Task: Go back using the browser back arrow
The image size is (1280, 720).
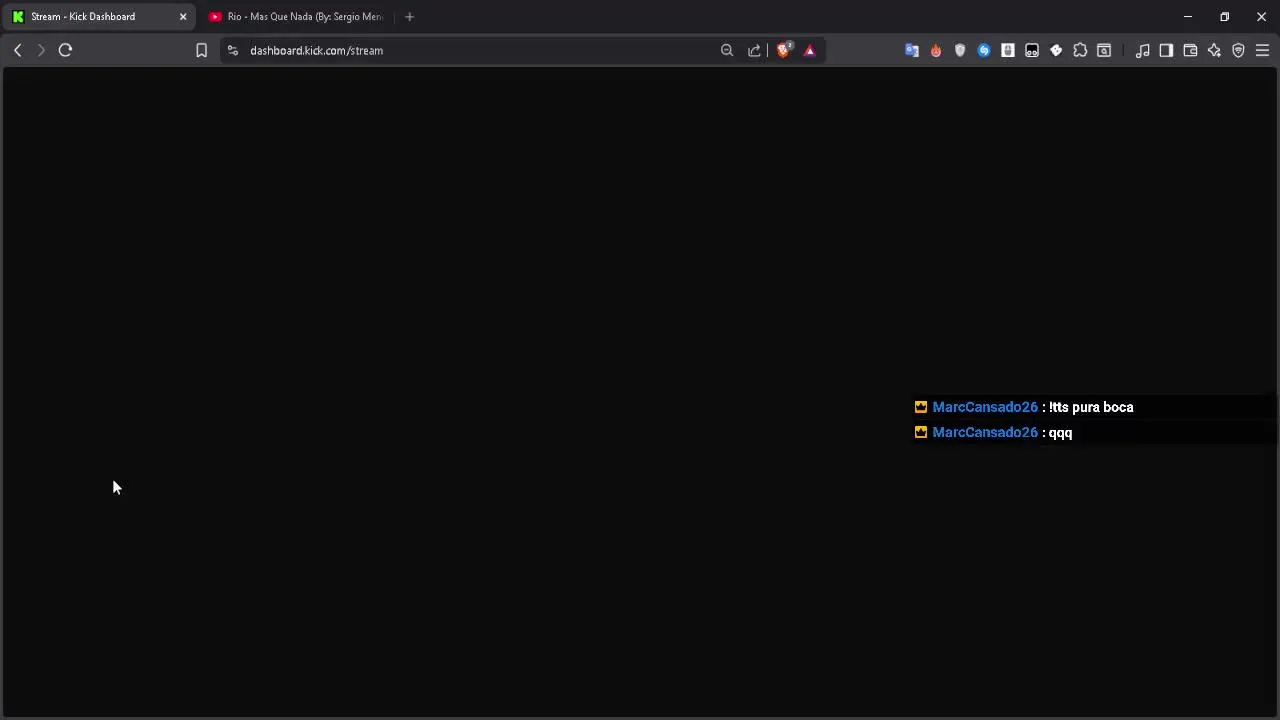Action: [17, 50]
